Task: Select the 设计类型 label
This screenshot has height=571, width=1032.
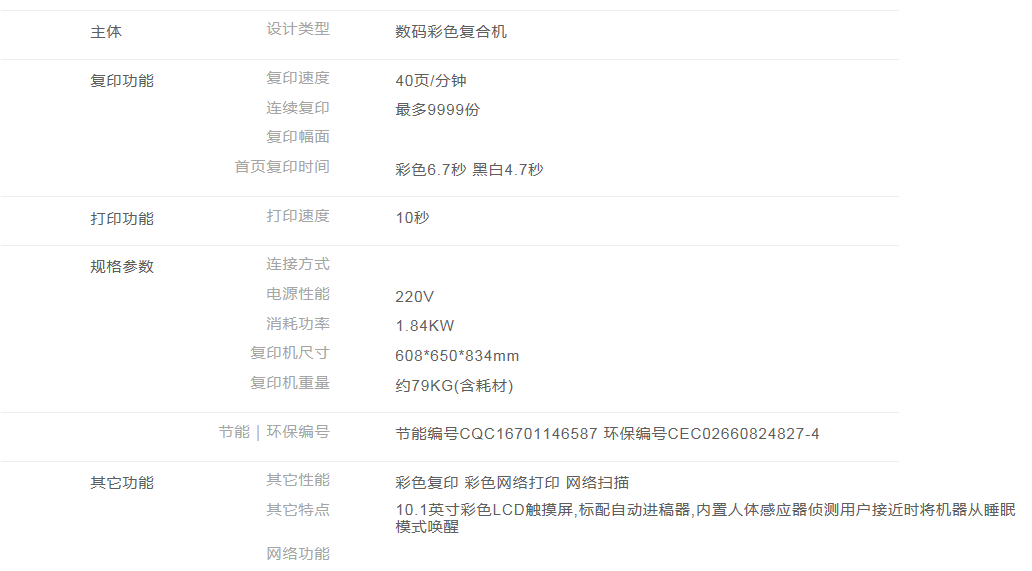Action: tap(297, 29)
